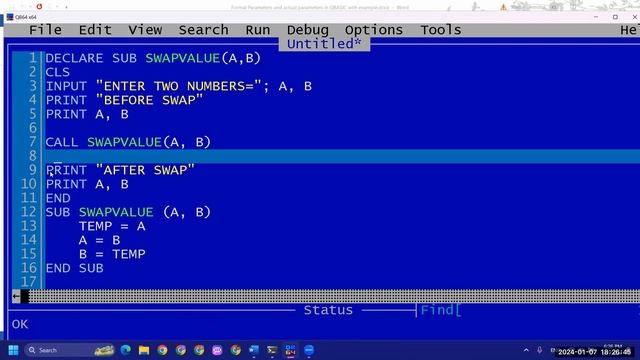This screenshot has height=360, width=640.
Task: Click the INPUT "ENTER TWO NUMBERS=" line
Action: 178,86
